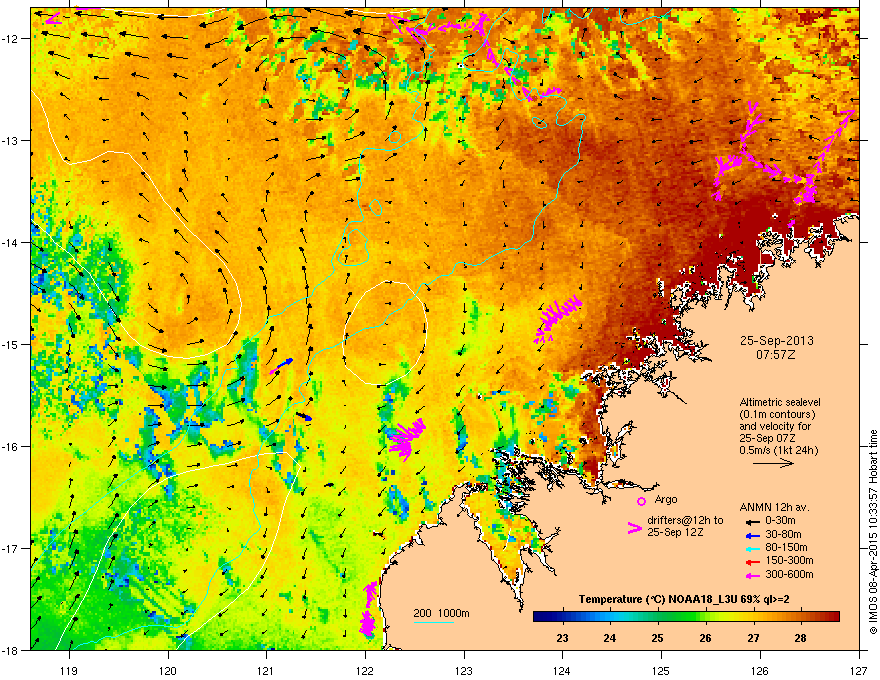Click the colorbar tick label 27
Screen dimensions: 880x680
click(753, 638)
